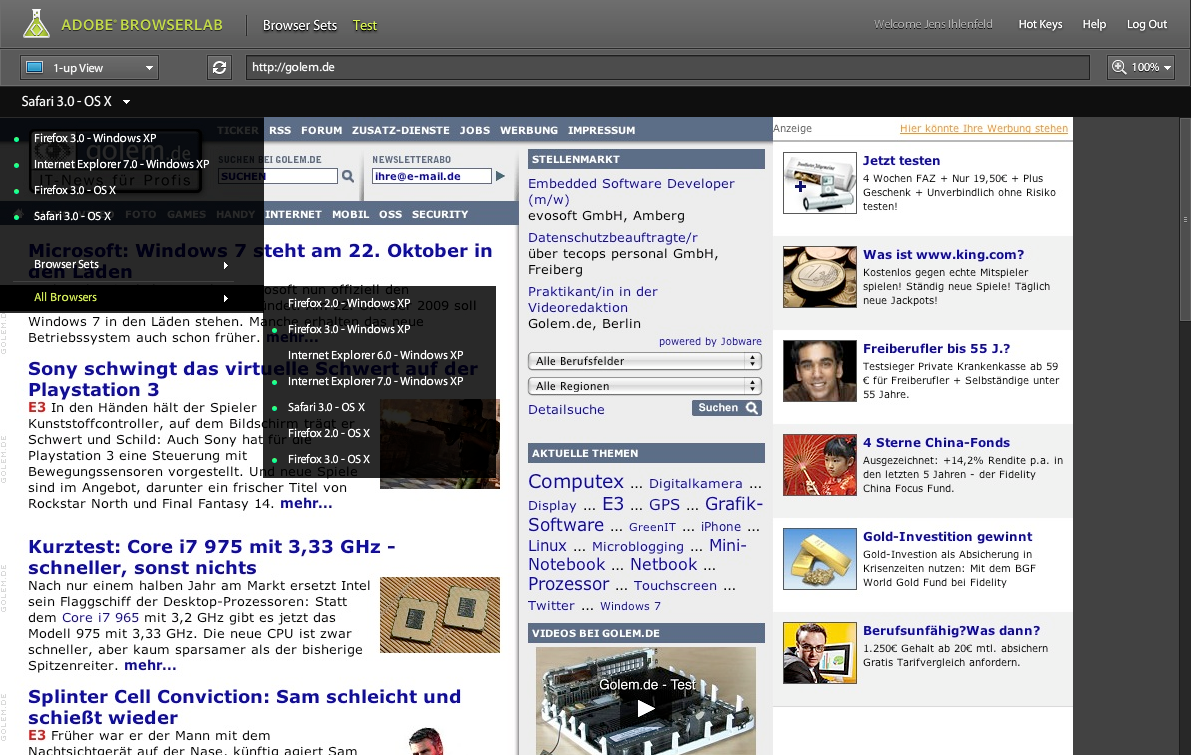Play the Golem.de Test video

coord(646,709)
